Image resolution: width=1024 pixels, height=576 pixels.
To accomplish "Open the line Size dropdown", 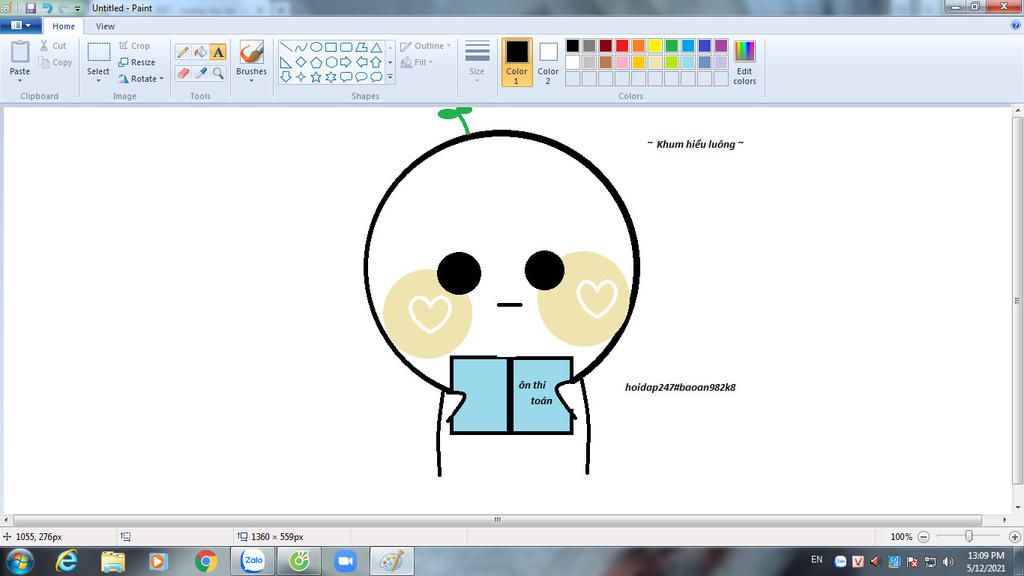I will coord(477,62).
